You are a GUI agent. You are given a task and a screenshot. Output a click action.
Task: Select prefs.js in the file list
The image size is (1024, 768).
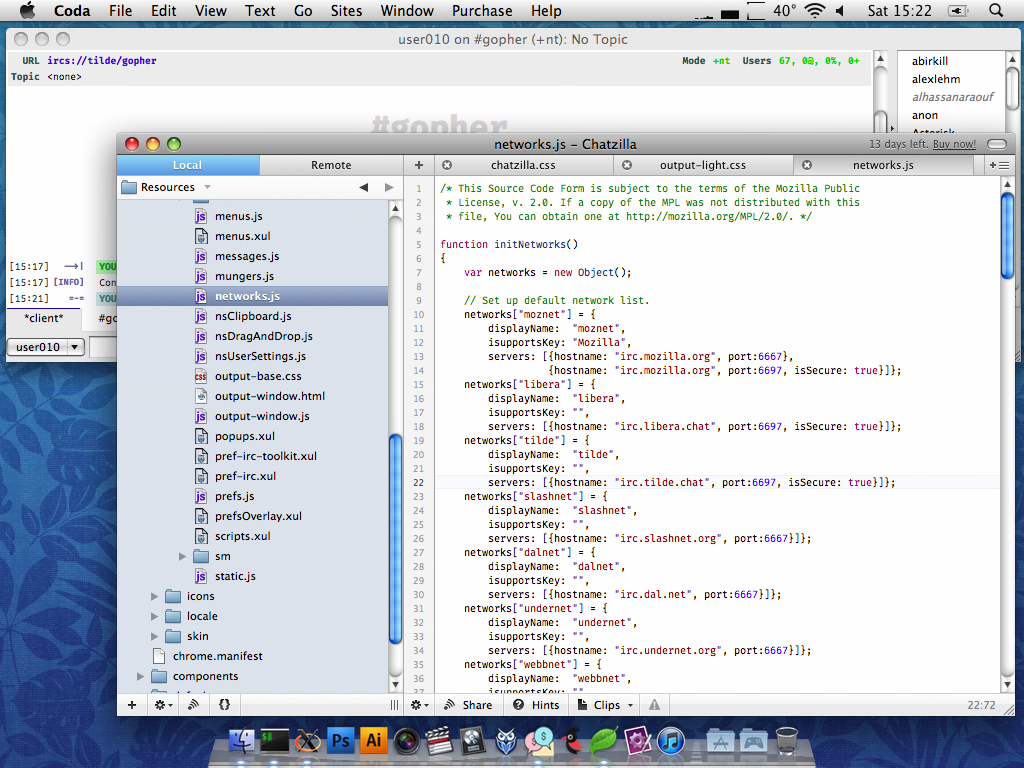point(234,496)
